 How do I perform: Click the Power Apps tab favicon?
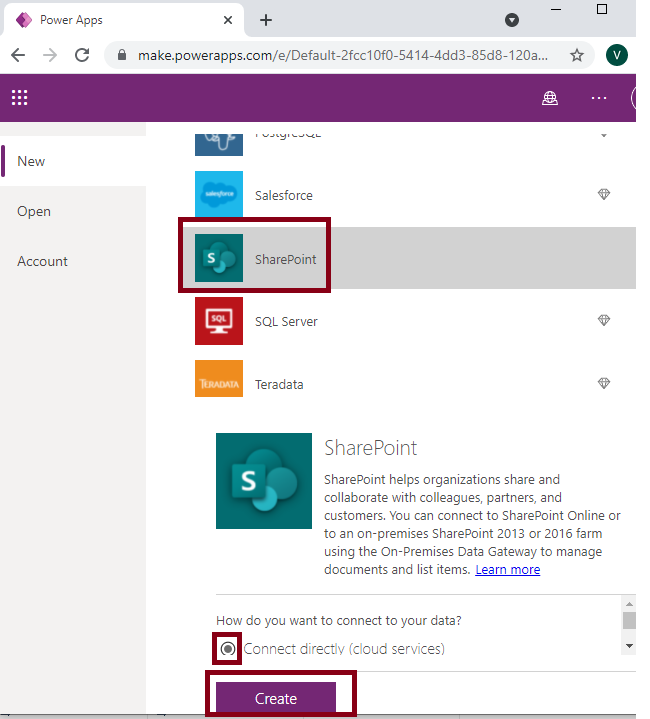point(23,20)
